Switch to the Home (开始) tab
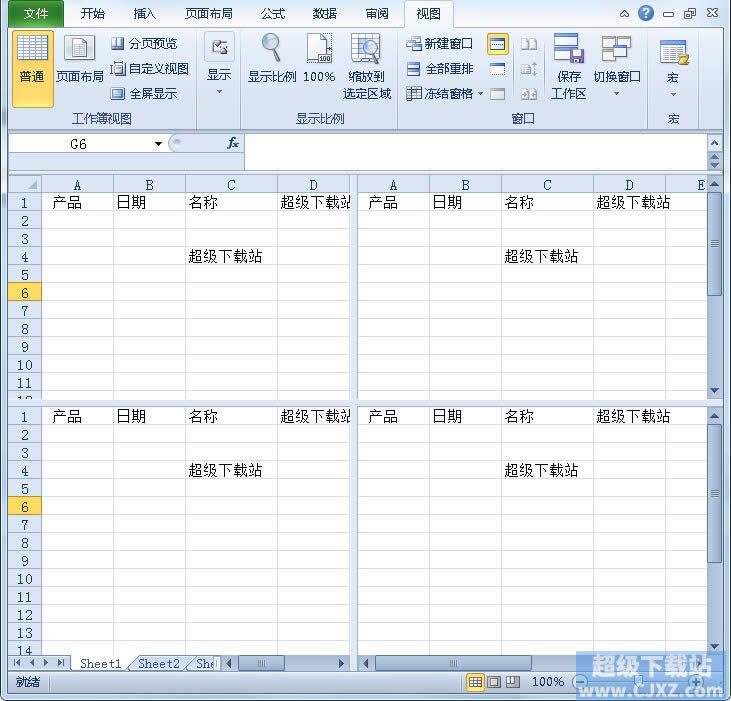This screenshot has width=731, height=701. 92,14
